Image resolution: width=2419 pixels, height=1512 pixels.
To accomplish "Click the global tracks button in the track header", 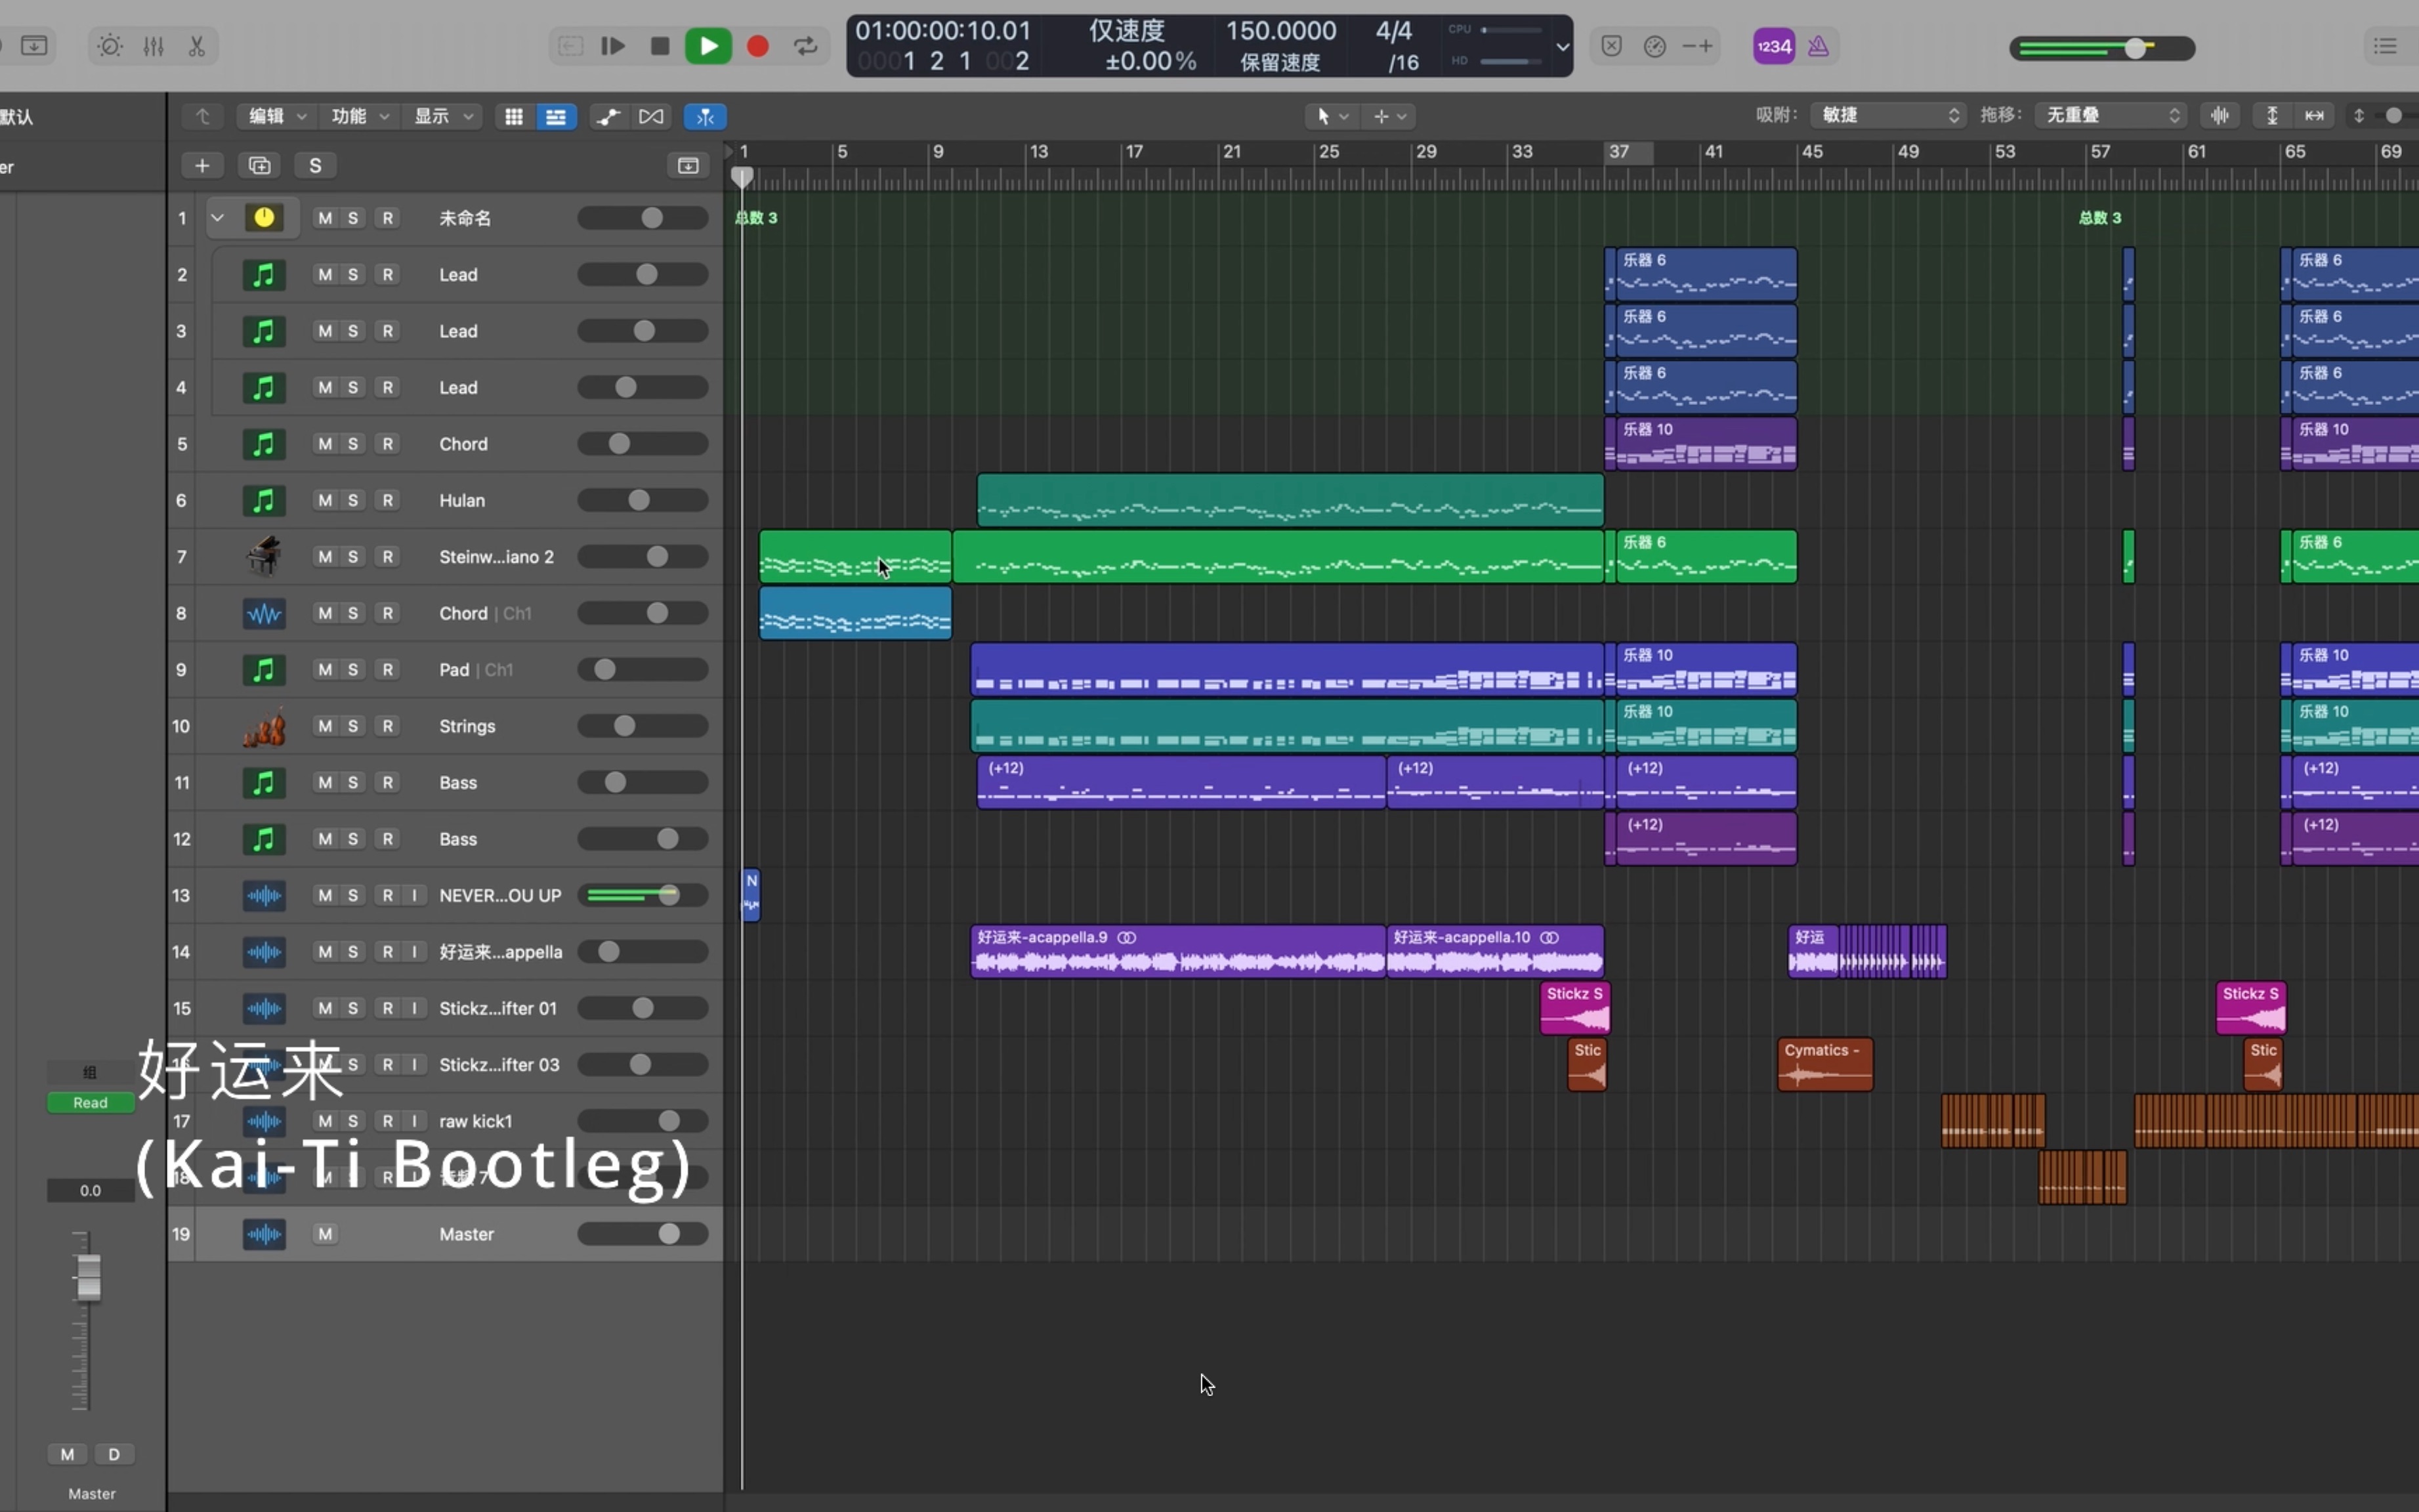I will pos(688,165).
